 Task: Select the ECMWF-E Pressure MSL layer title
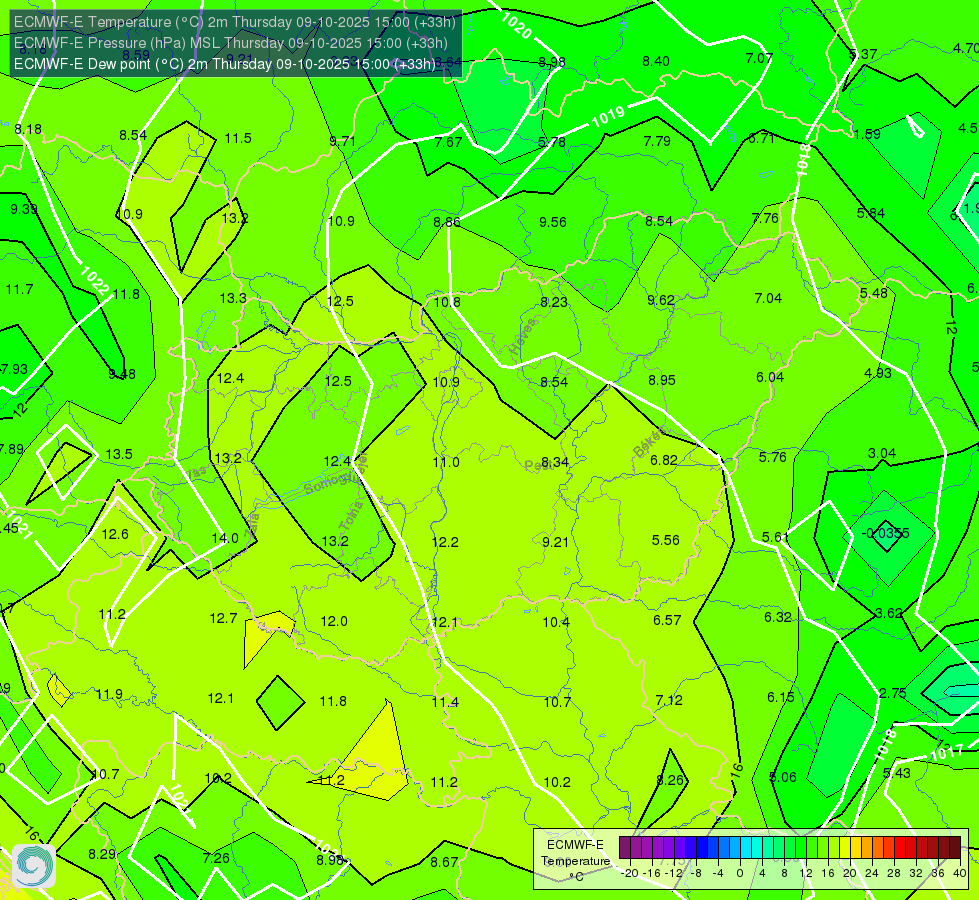click(231, 43)
